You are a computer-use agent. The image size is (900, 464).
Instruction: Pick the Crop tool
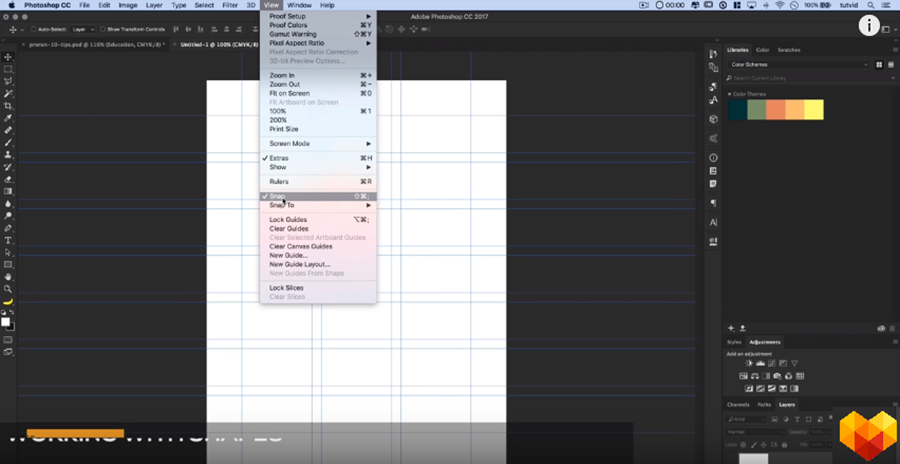8,105
